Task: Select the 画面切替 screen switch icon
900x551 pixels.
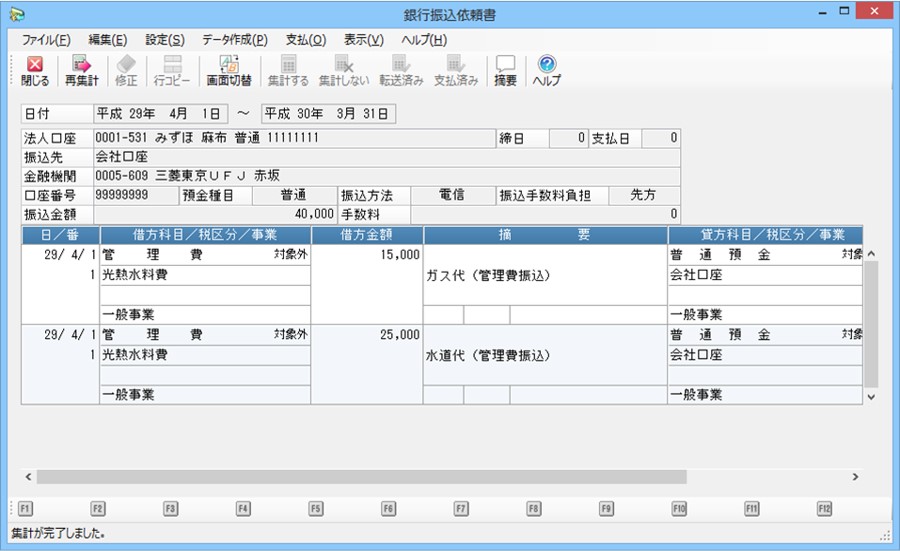Action: click(229, 70)
